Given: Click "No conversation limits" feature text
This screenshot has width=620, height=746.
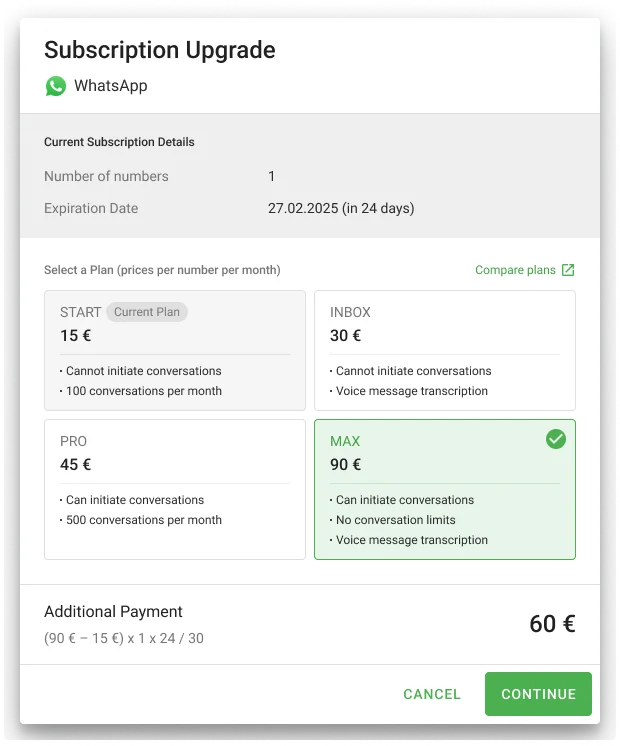Looking at the screenshot, I should point(396,520).
